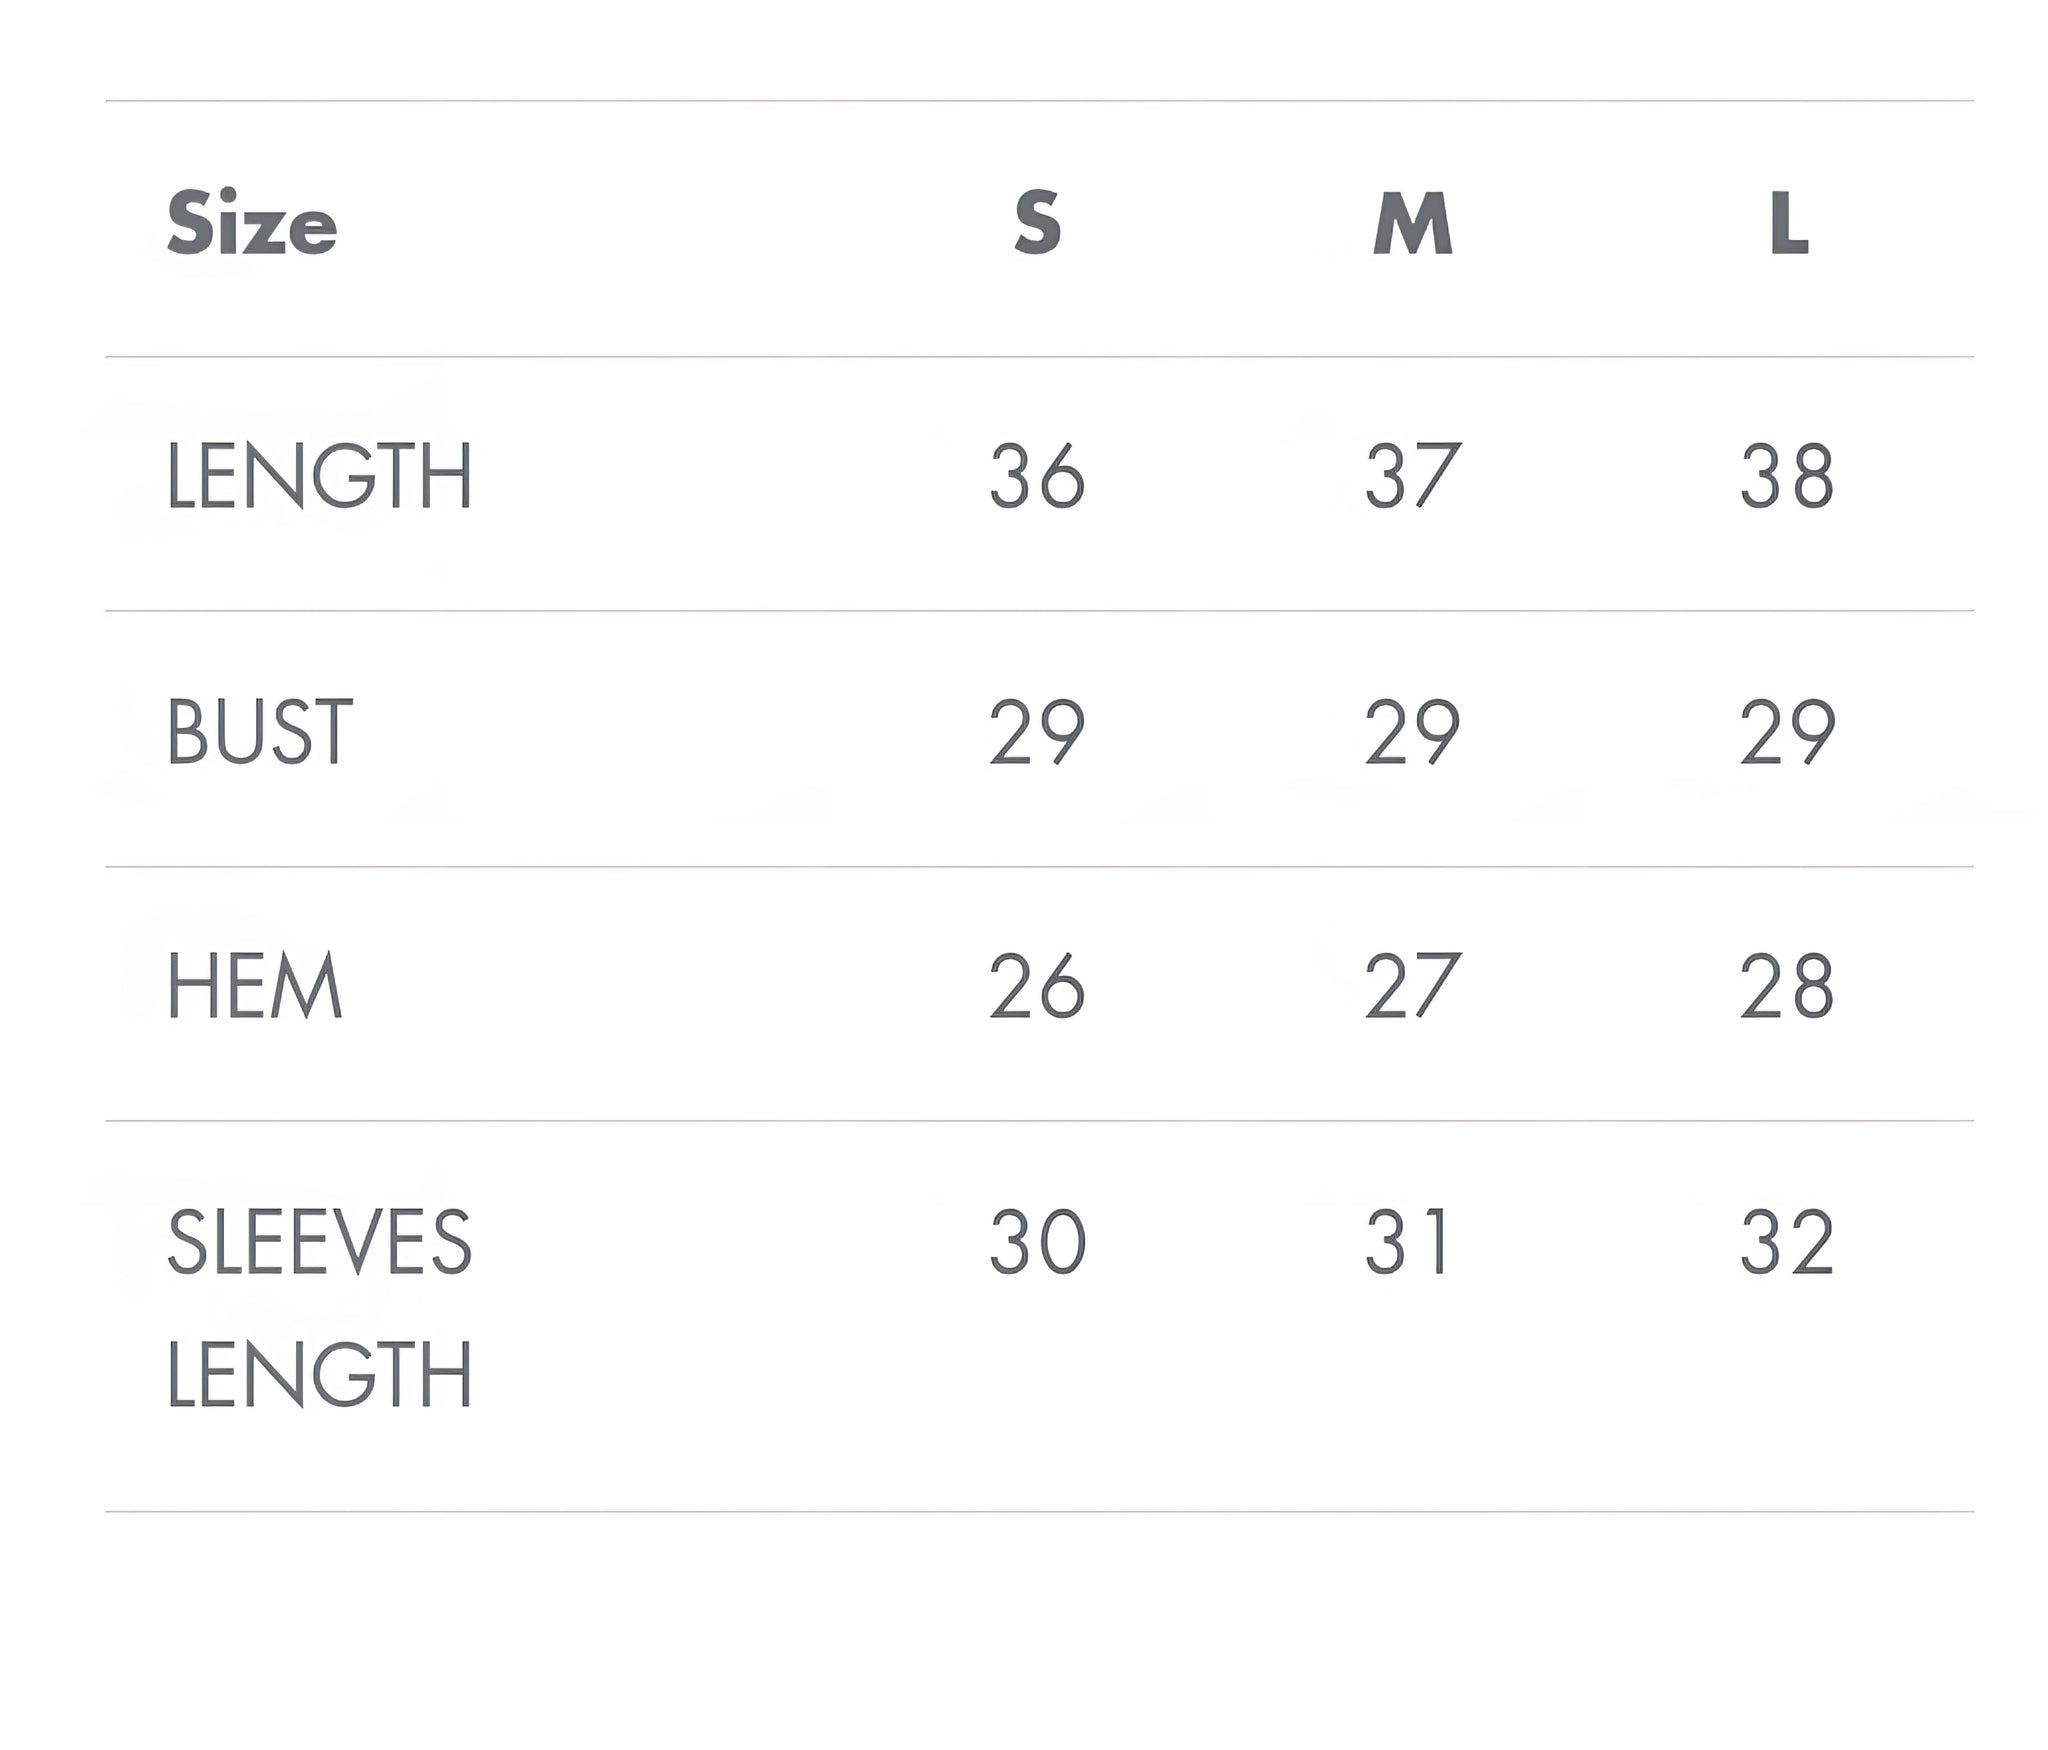Image resolution: width=2048 pixels, height=1750 pixels.
Task: Select the M size column header
Action: (x=1412, y=223)
